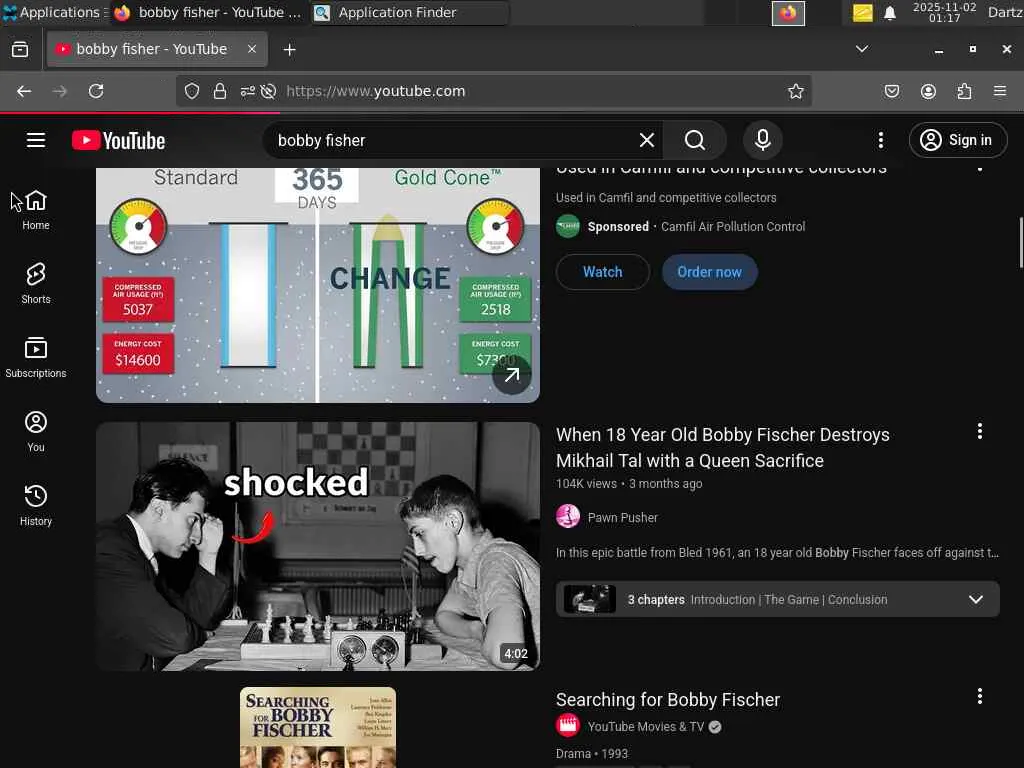
Task: Click the clock showing 2025-11-02 01:17
Action: click(944, 12)
